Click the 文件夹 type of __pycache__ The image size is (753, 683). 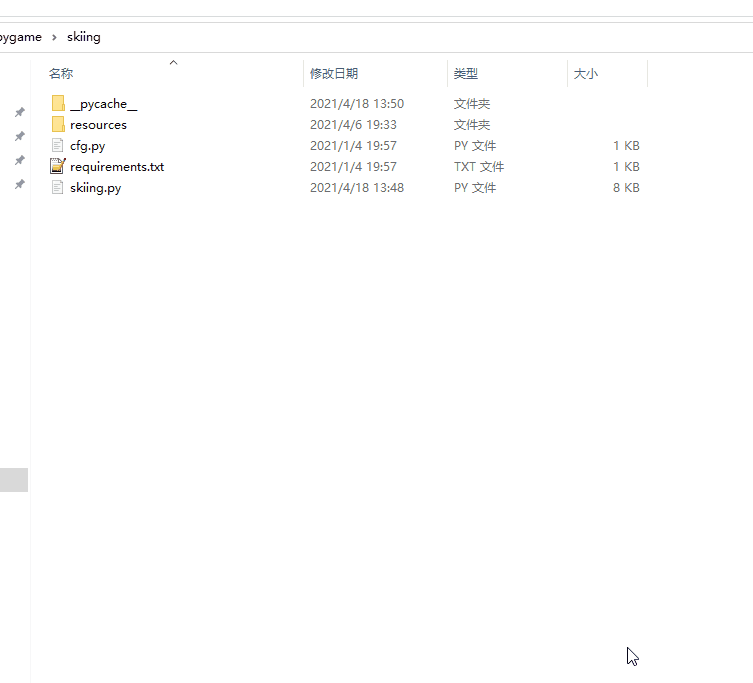(x=472, y=104)
